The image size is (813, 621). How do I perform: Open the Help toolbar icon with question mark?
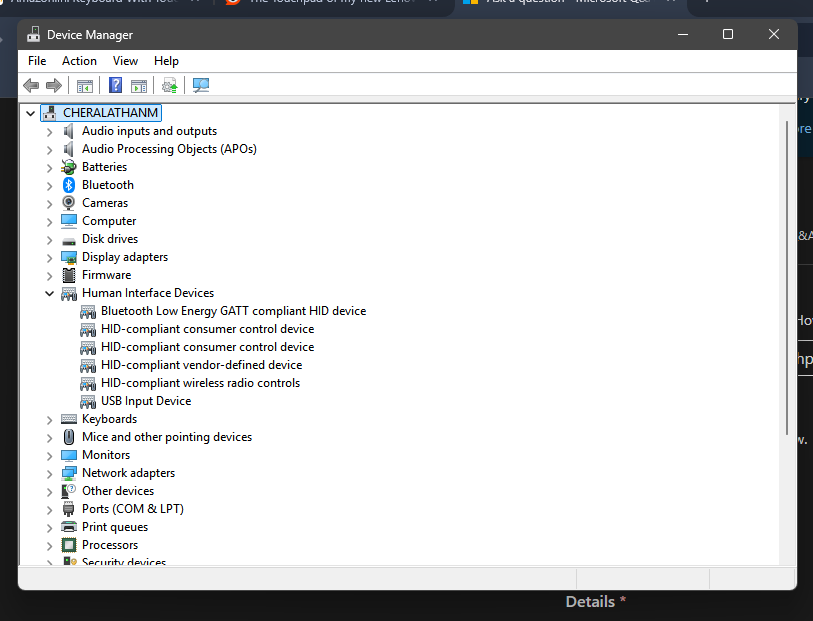[x=115, y=85]
